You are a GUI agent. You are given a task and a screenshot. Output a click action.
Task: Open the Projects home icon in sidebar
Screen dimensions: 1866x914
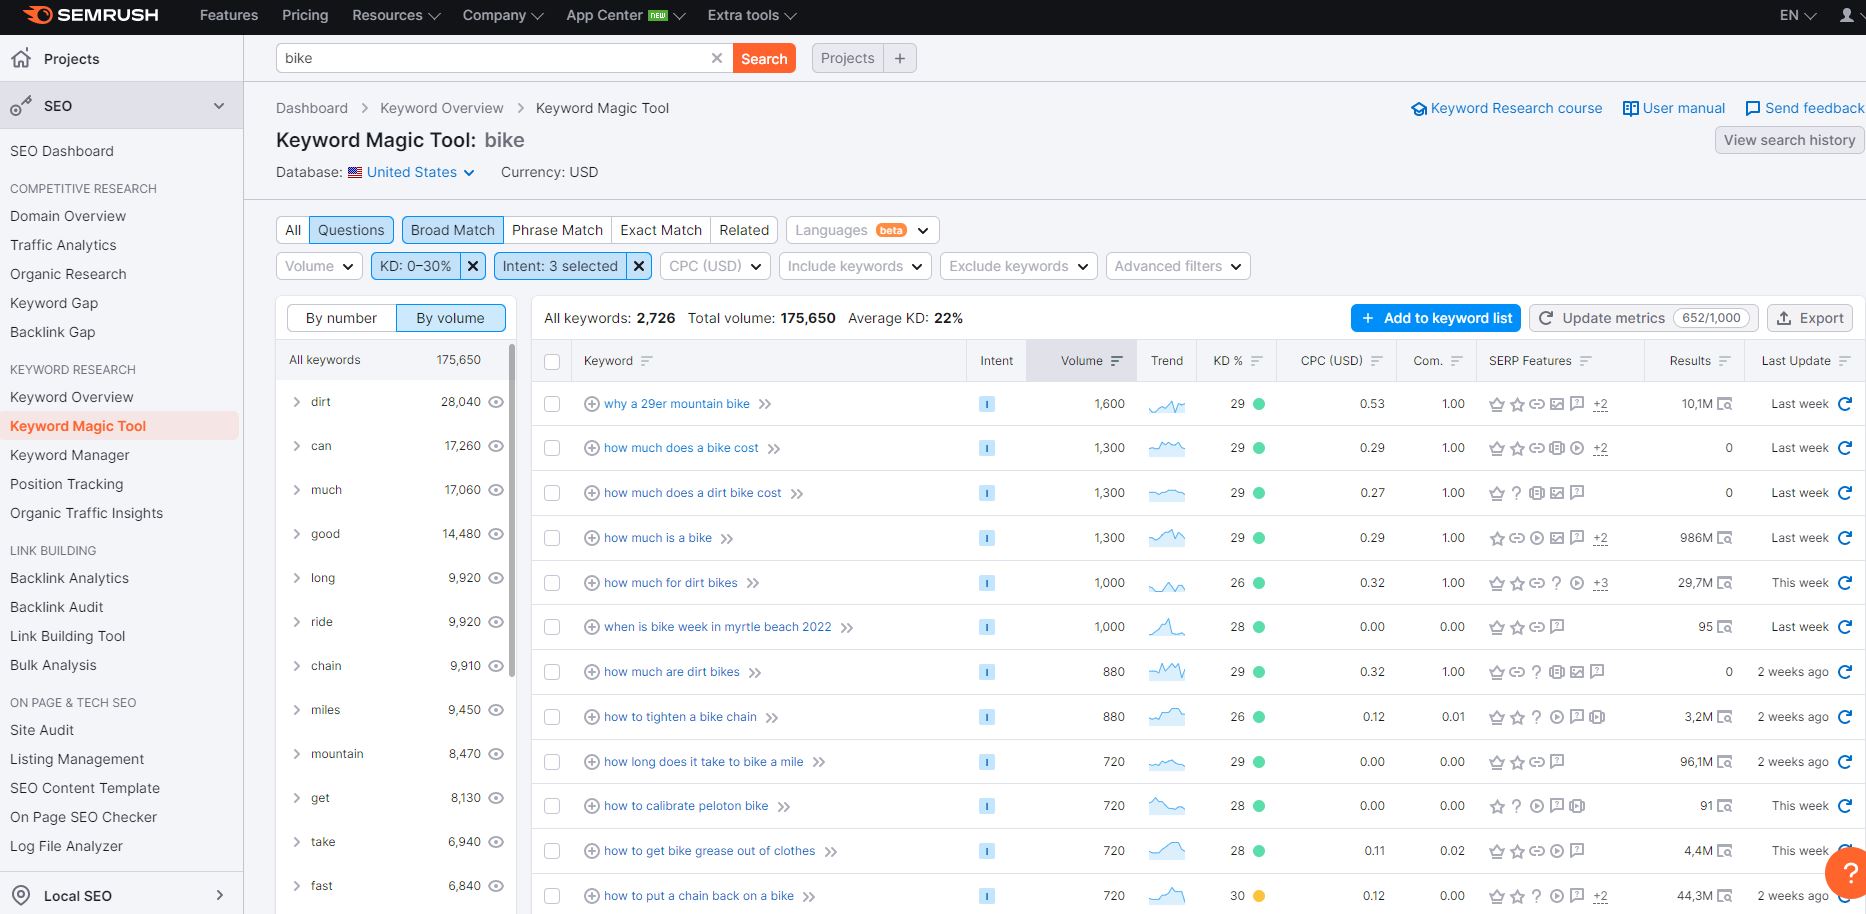click(x=21, y=58)
